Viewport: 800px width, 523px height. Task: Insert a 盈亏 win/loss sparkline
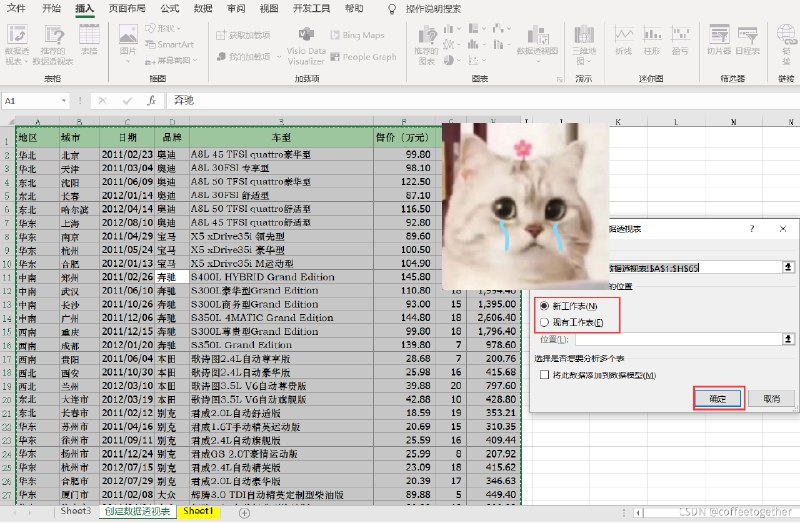[x=680, y=40]
